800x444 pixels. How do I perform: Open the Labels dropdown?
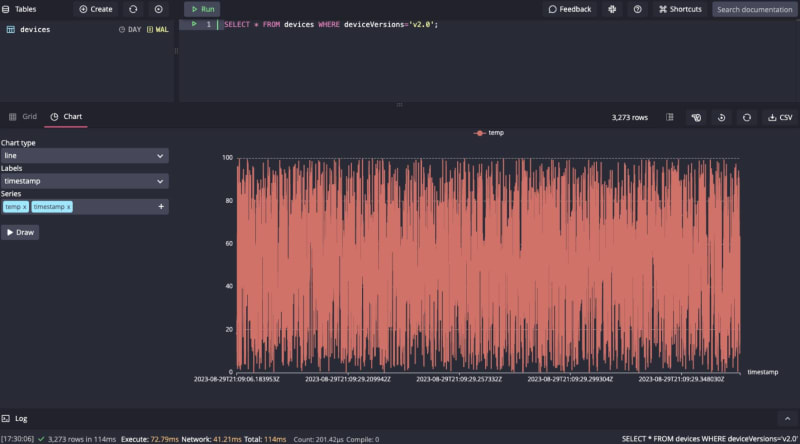[85, 181]
